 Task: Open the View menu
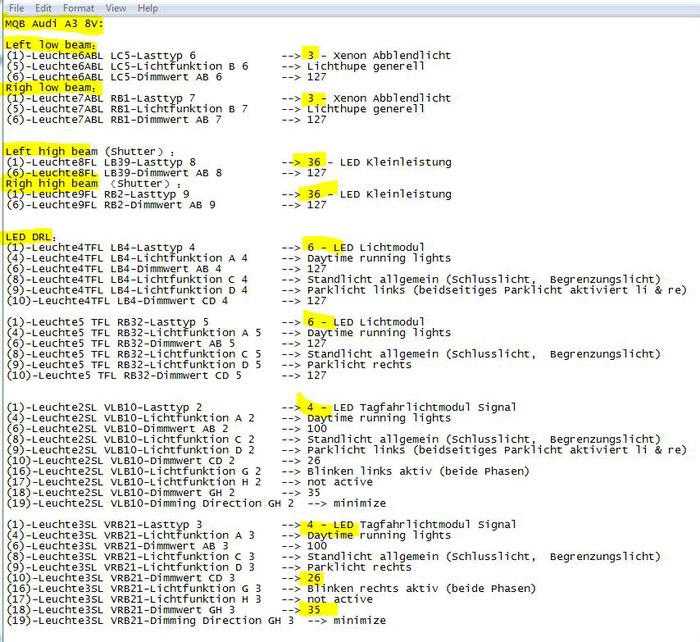[116, 8]
